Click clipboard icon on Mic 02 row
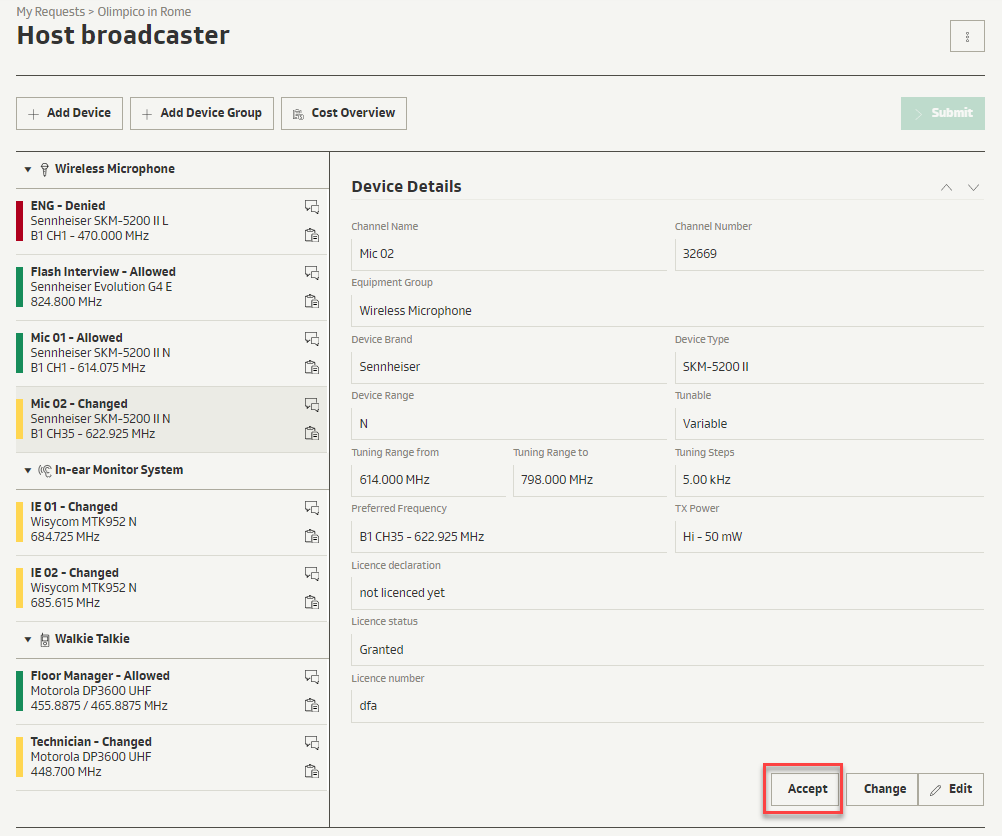This screenshot has height=836, width=1002. pyautogui.click(x=312, y=433)
